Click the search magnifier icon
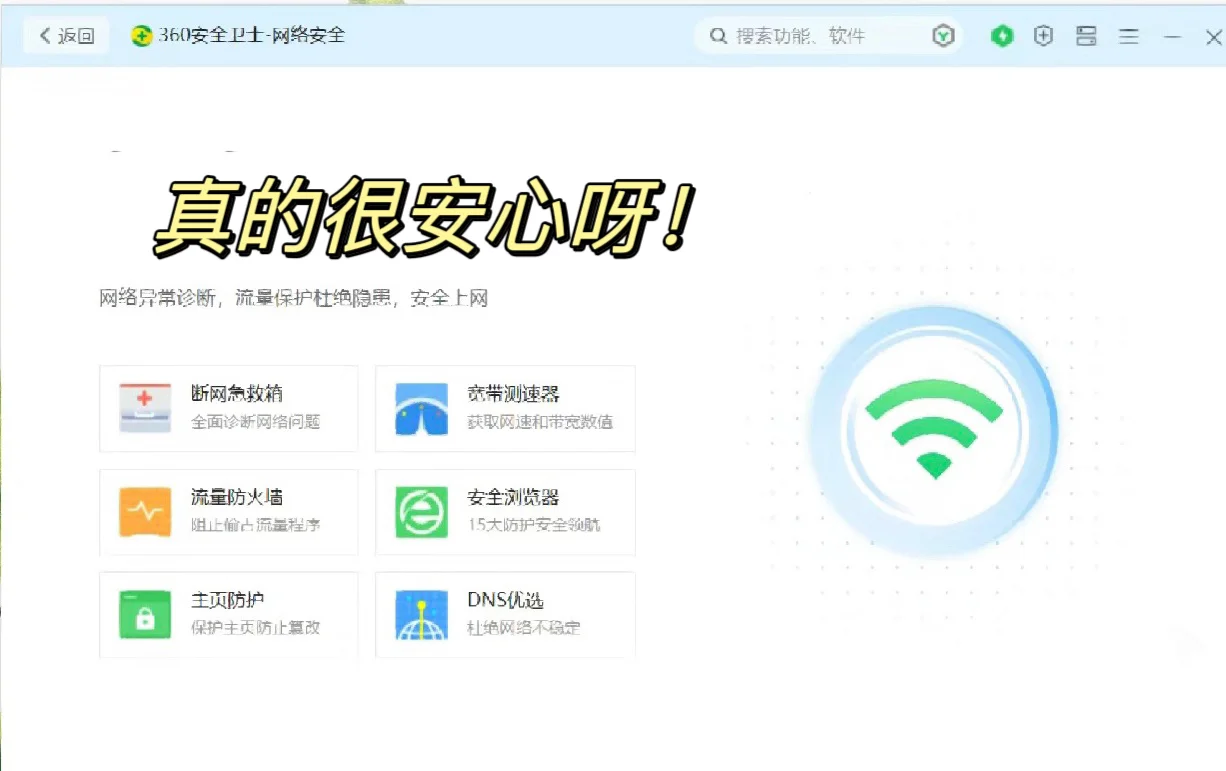The image size is (1226, 771). click(x=718, y=35)
